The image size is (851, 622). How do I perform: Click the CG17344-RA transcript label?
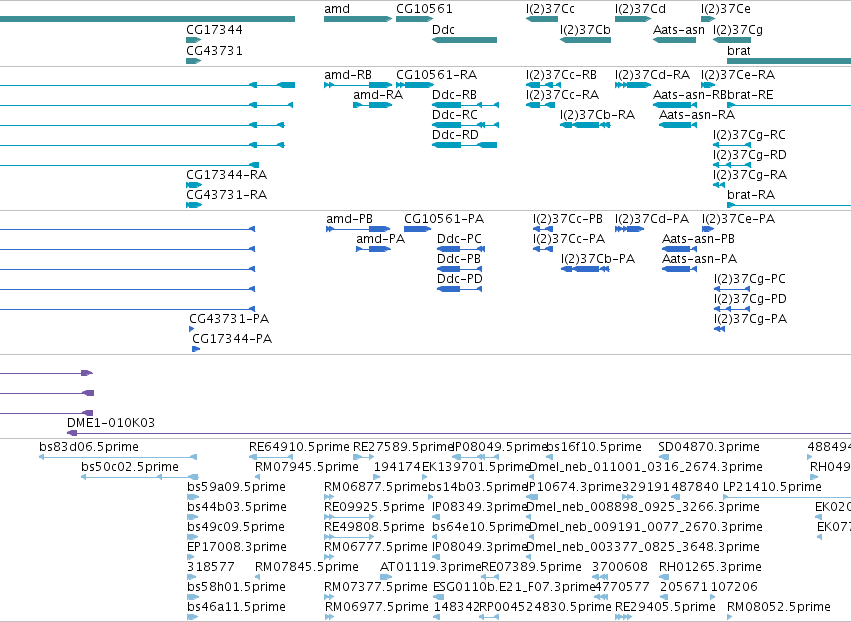226,174
